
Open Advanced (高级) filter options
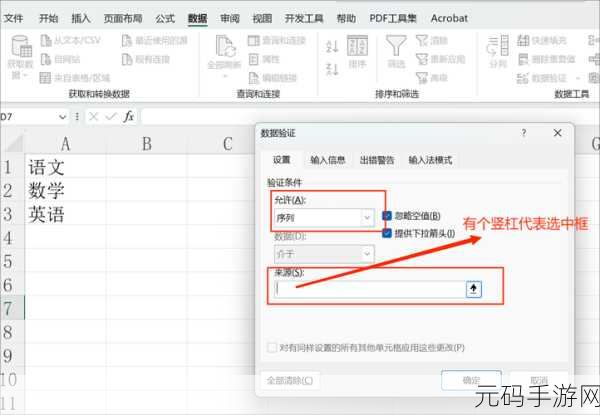432,78
